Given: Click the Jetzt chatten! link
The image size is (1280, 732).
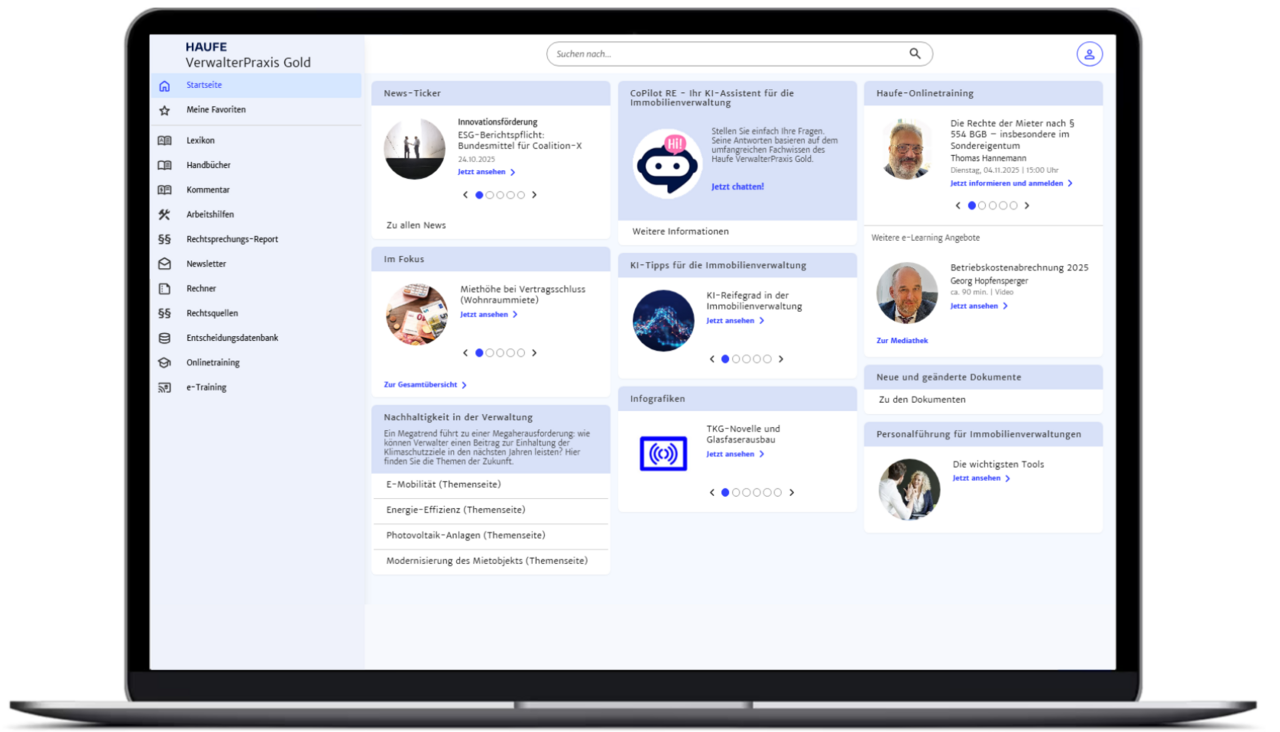Looking at the screenshot, I should [x=737, y=187].
